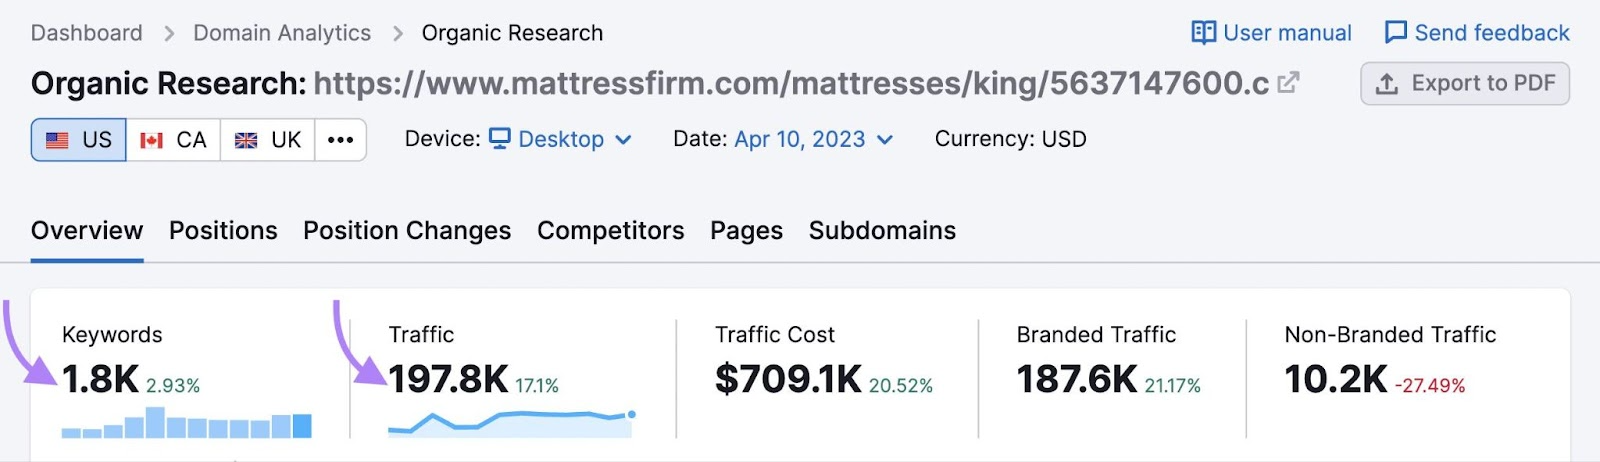Image resolution: width=1600 pixels, height=462 pixels.
Task: Click the Non-Branded Traffic metric label
Action: 1391,335
